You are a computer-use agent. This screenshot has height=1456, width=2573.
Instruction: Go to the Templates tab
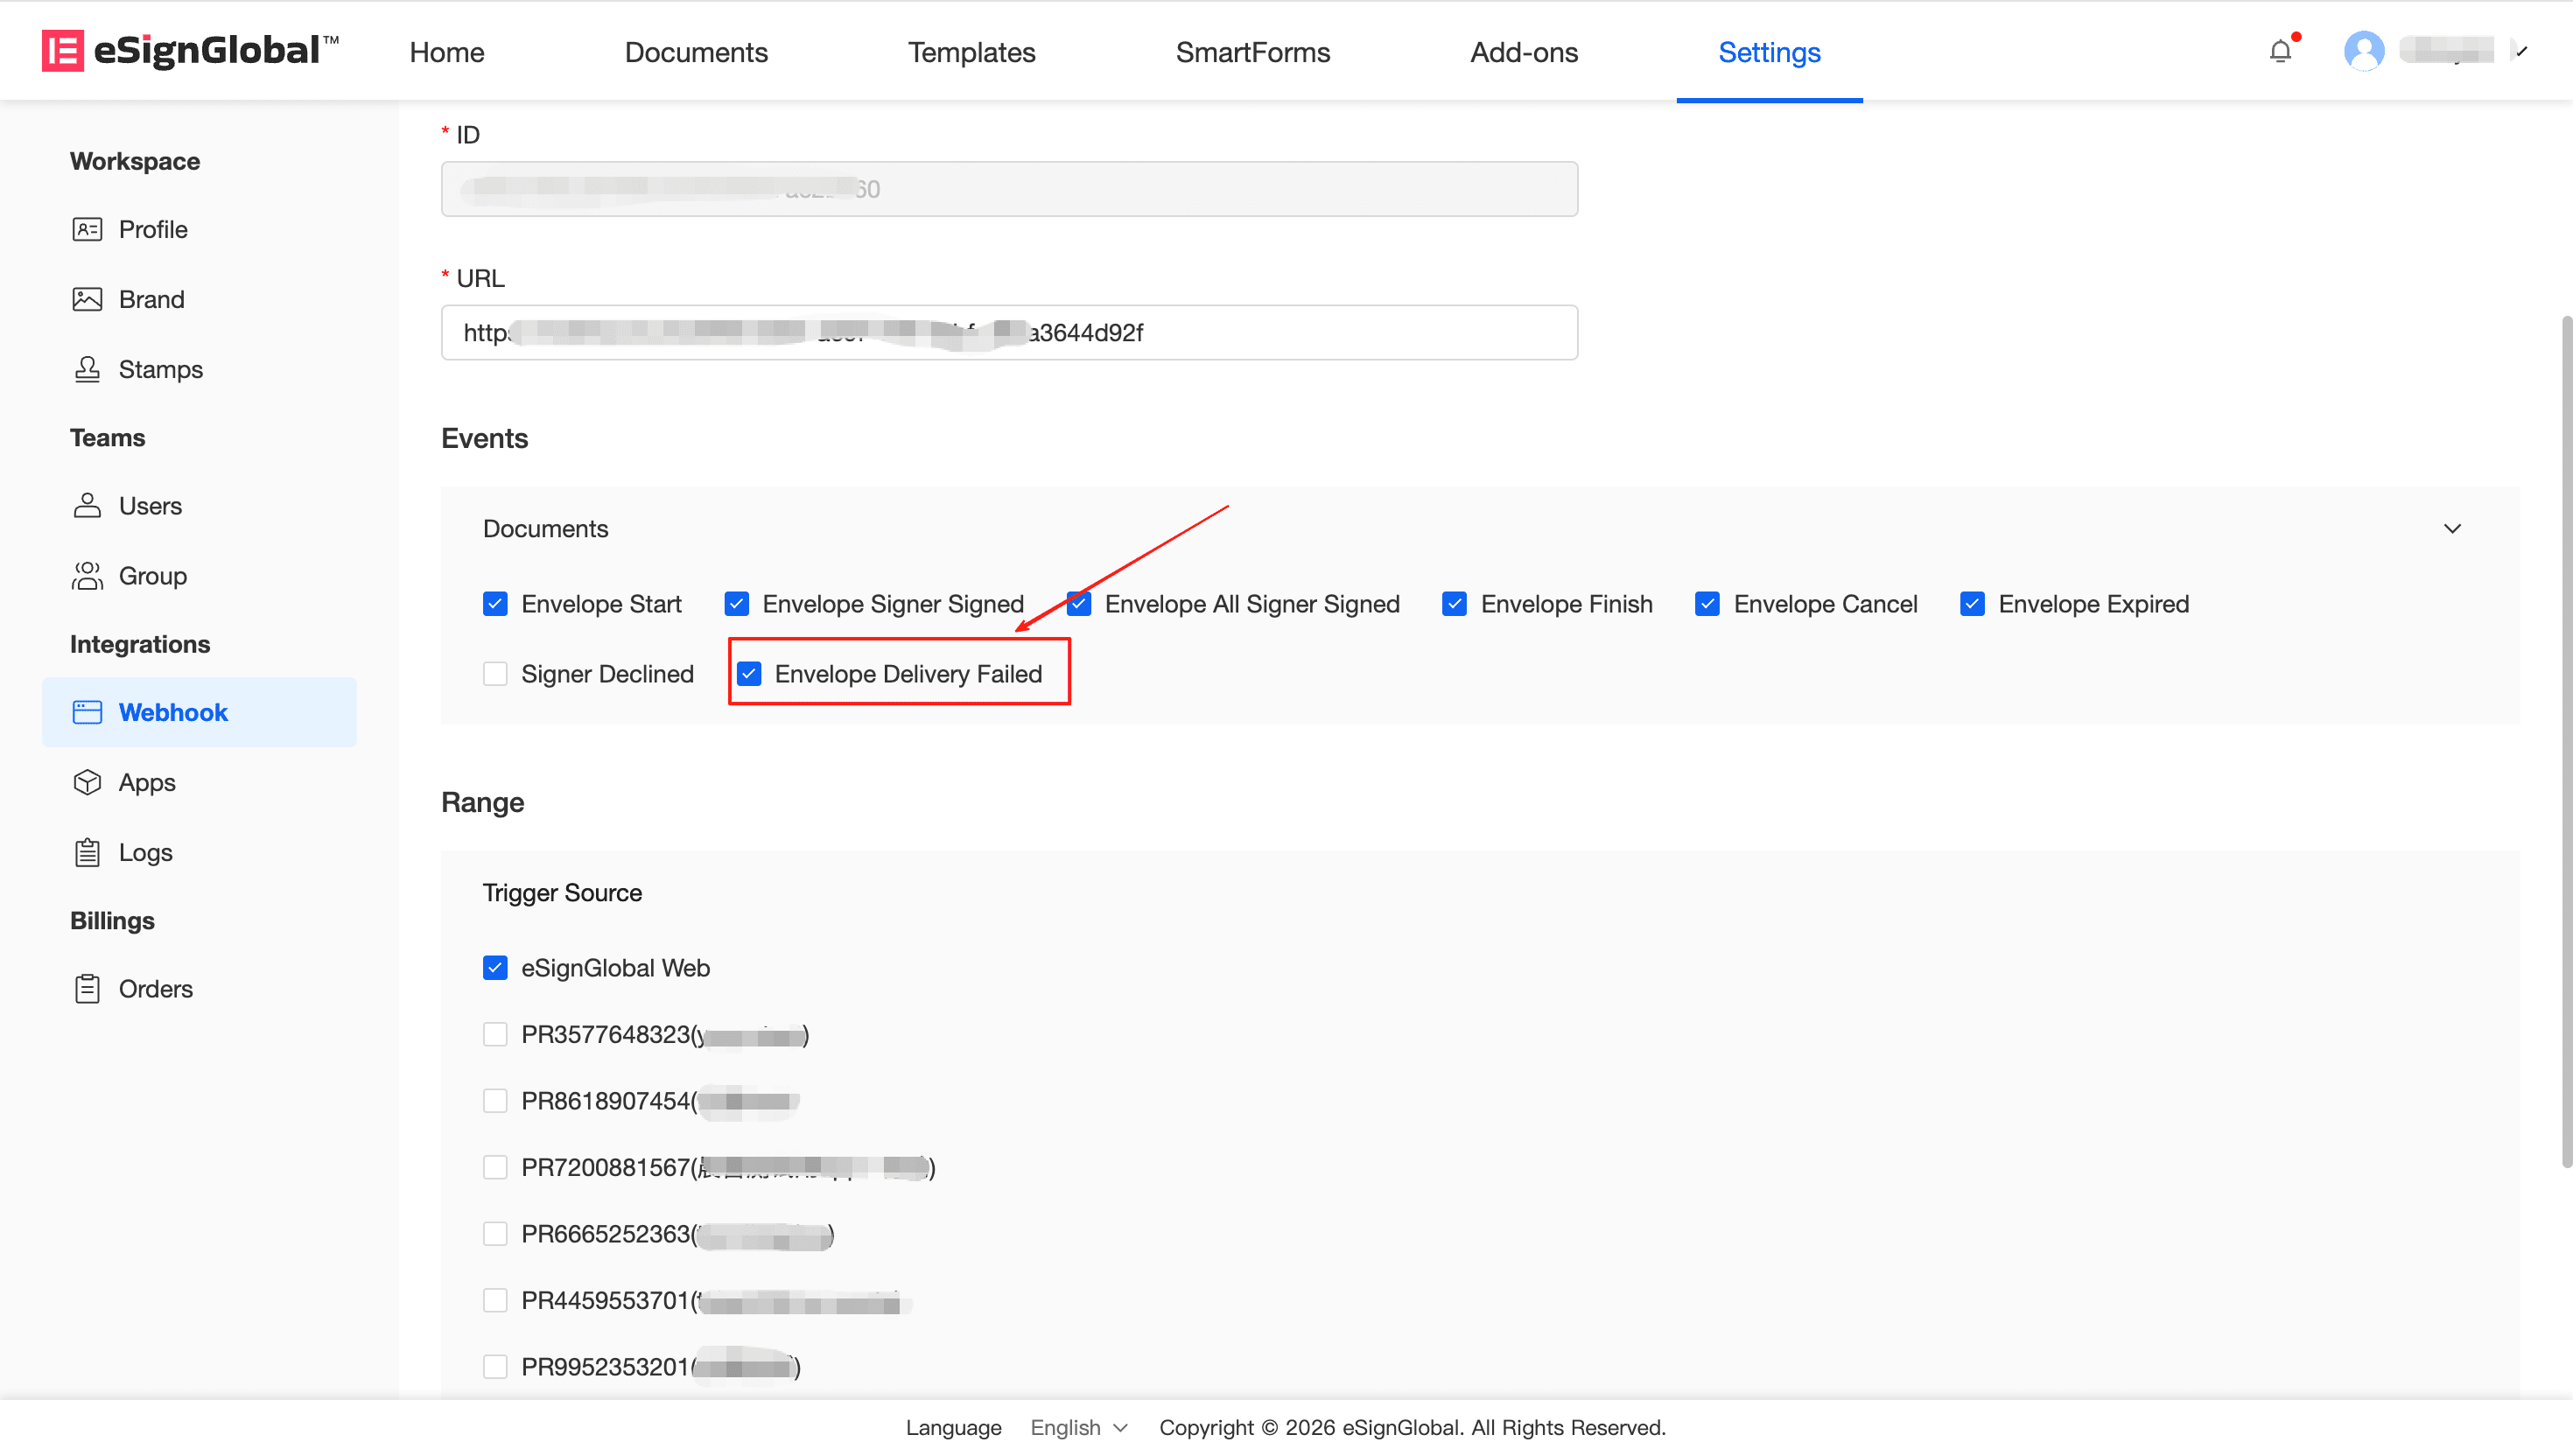pyautogui.click(x=971, y=52)
